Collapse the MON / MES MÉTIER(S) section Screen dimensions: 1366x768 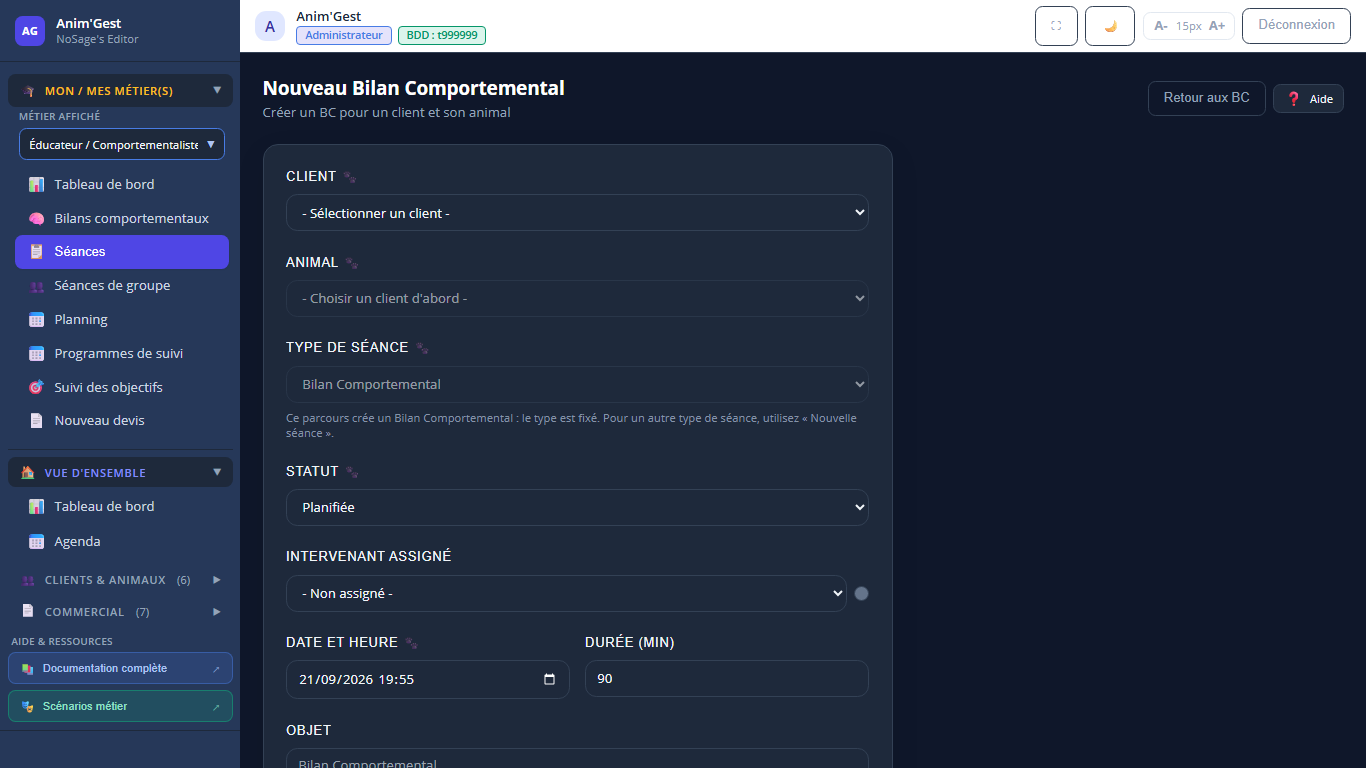pyautogui.click(x=120, y=91)
